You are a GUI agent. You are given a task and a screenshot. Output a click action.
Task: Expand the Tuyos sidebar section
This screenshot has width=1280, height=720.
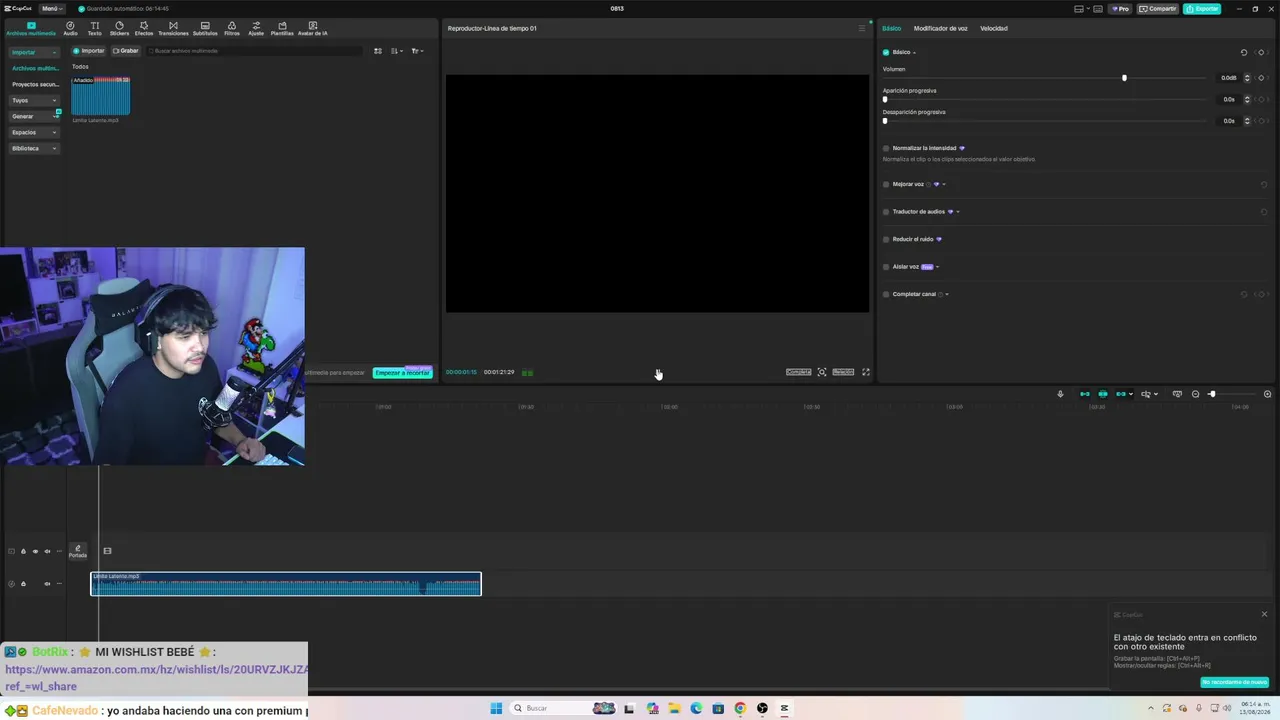[33, 100]
